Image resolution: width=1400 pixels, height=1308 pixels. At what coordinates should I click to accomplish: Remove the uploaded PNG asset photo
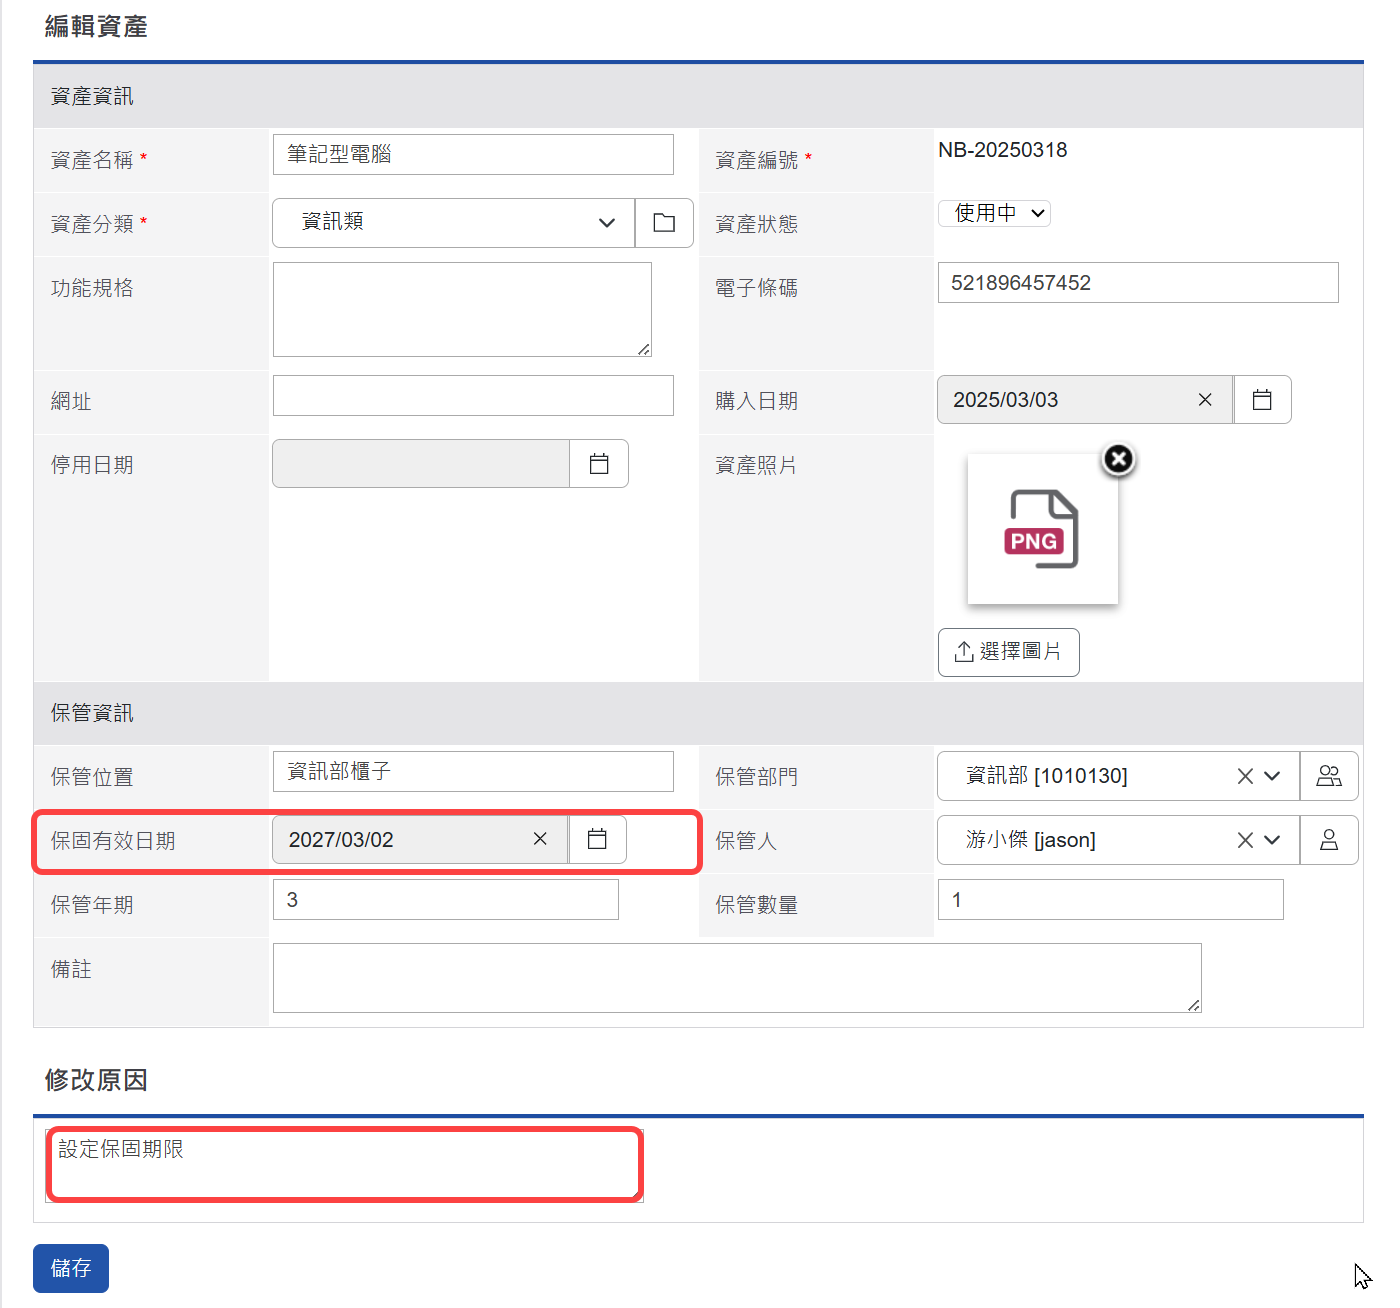(x=1117, y=459)
